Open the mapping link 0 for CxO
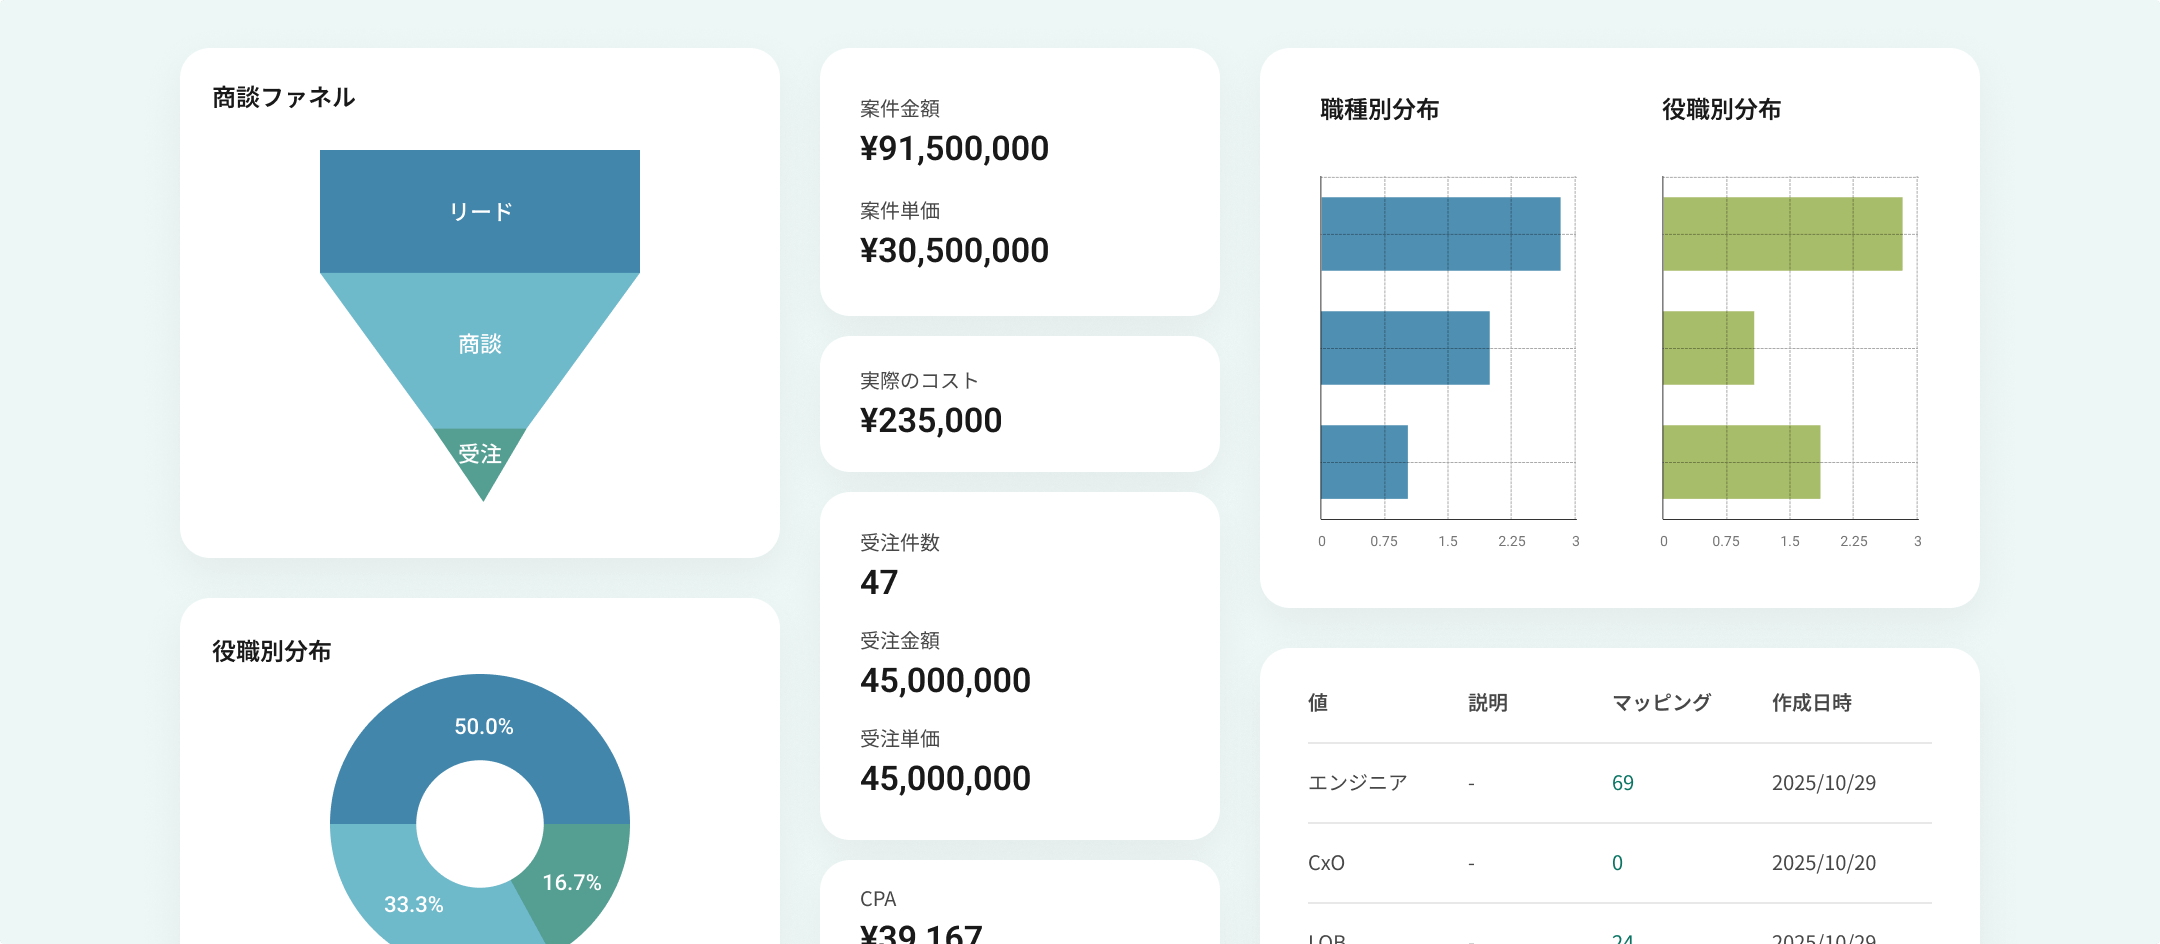The height and width of the screenshot is (944, 2160). tap(1617, 863)
